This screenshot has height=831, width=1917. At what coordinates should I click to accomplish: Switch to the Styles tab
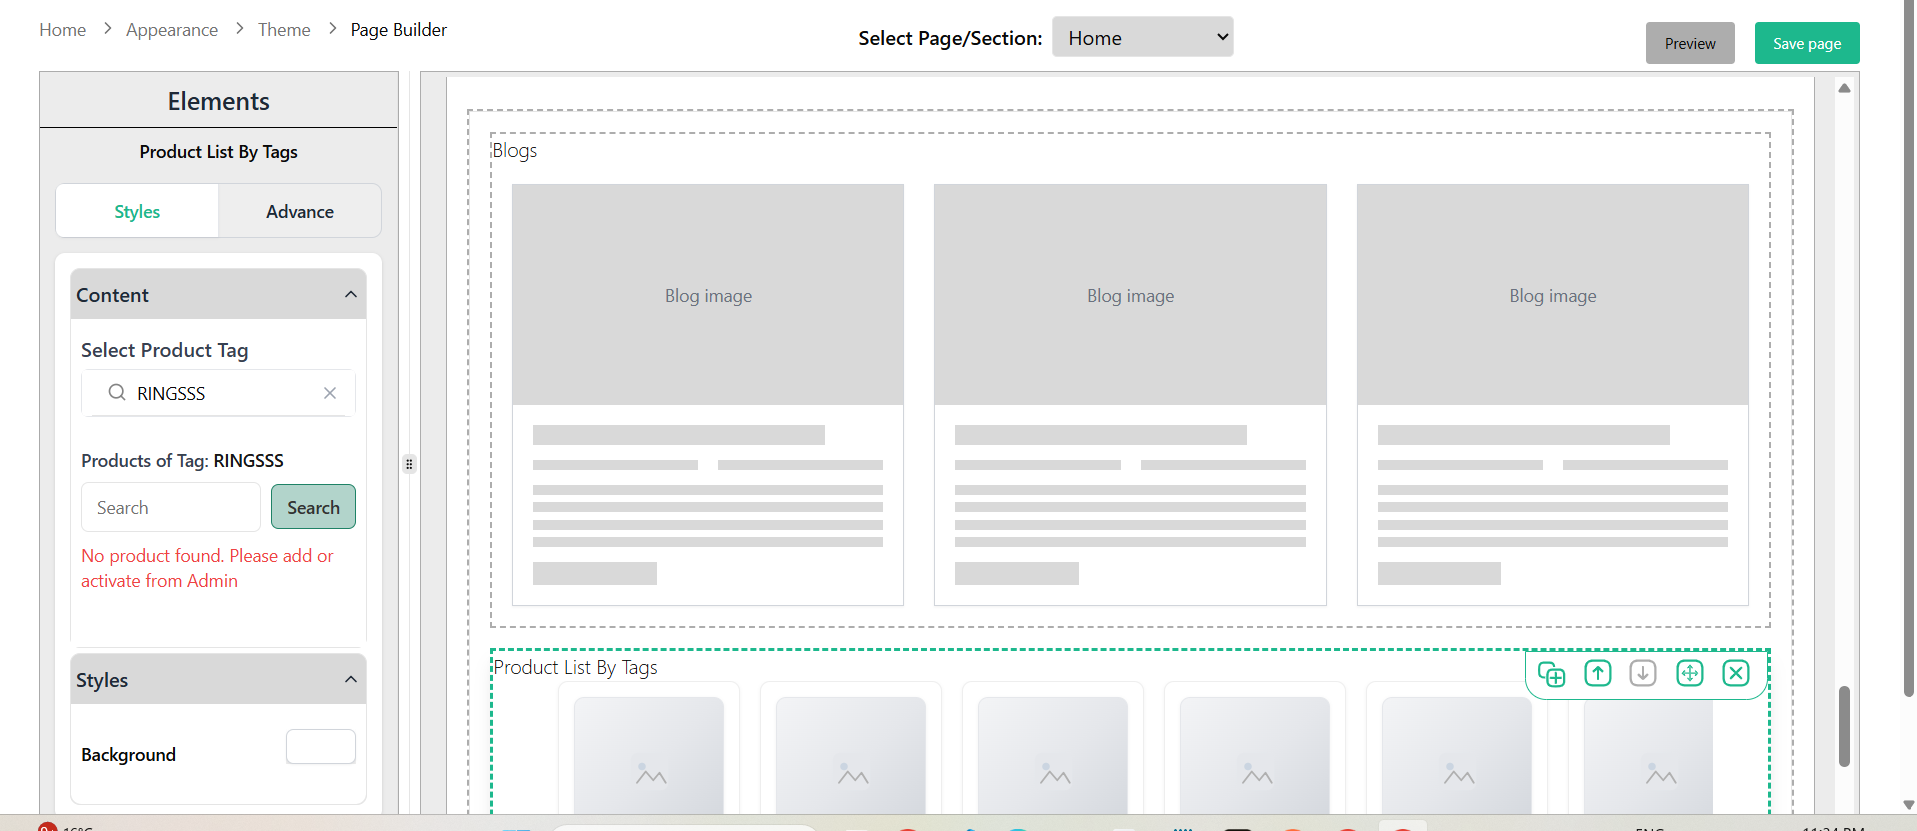pos(137,211)
